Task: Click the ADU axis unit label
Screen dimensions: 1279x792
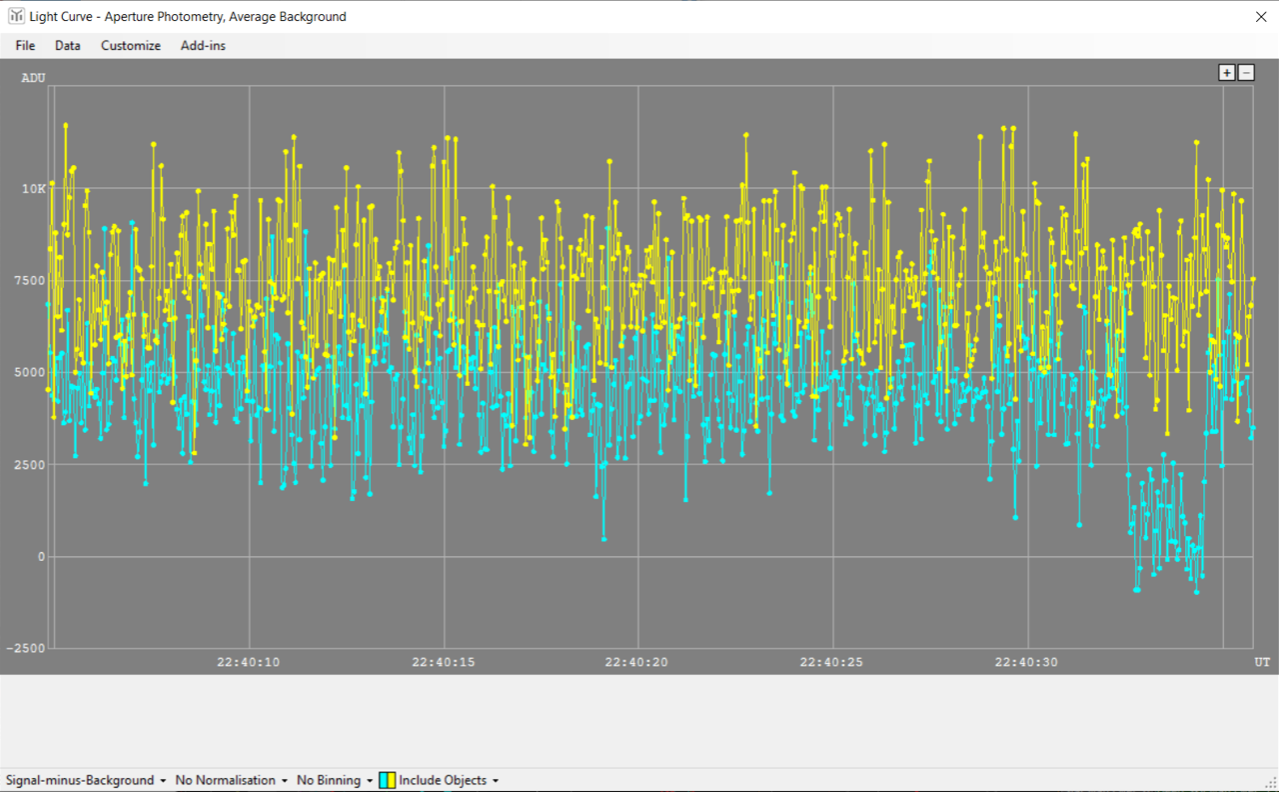Action: point(34,78)
